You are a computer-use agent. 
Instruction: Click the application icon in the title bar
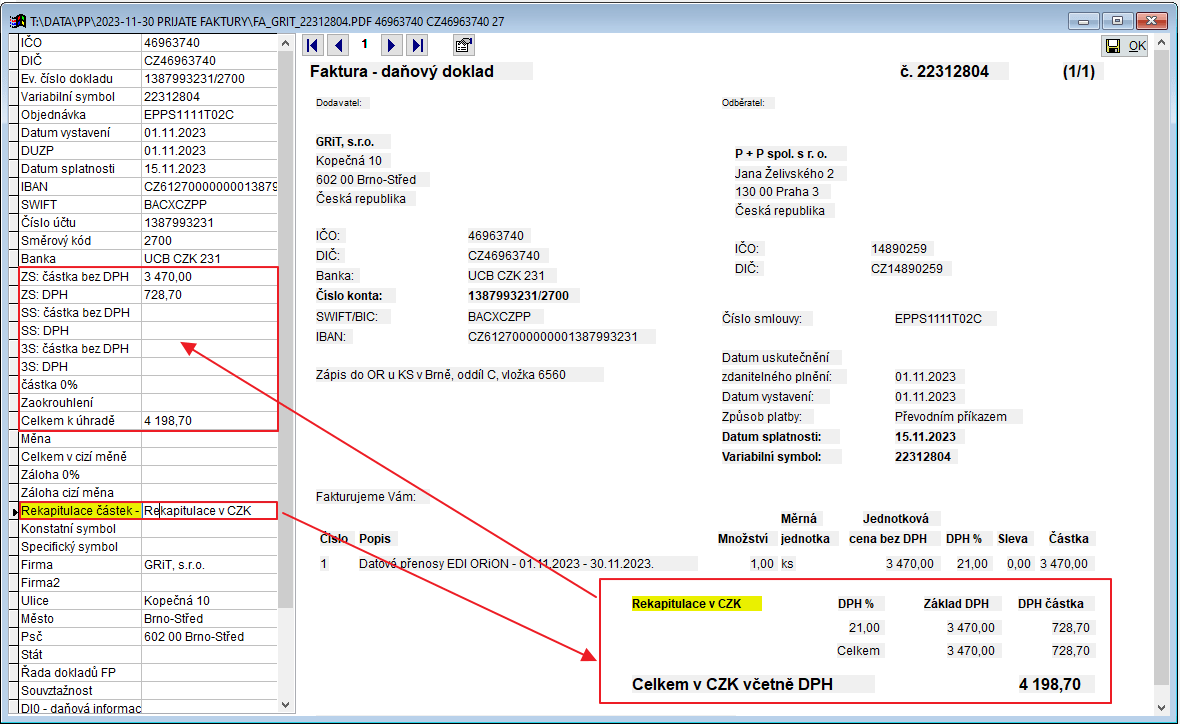(17, 21)
